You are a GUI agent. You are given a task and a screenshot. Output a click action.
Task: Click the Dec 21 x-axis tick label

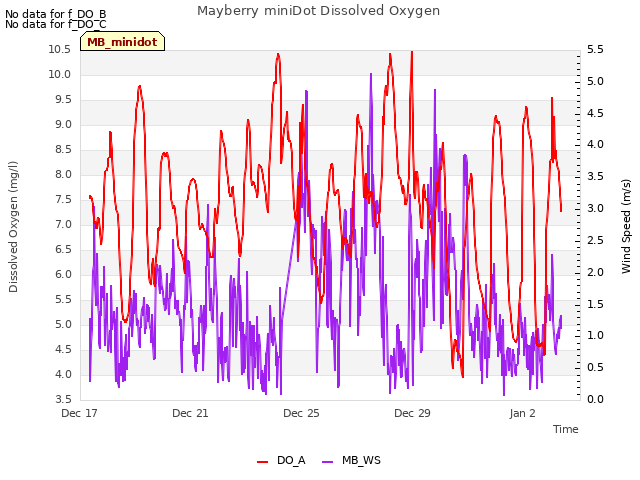click(x=190, y=413)
